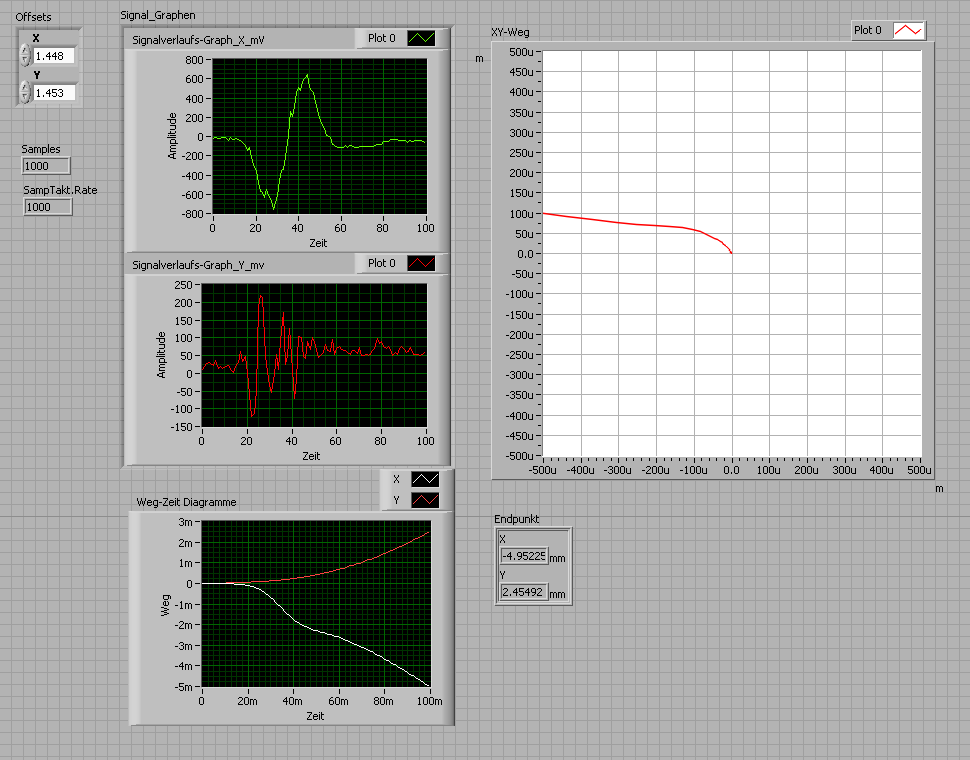Click the 400u tick on XY-Weg horizontal axis
This screenshot has width=970, height=760.
[x=882, y=470]
